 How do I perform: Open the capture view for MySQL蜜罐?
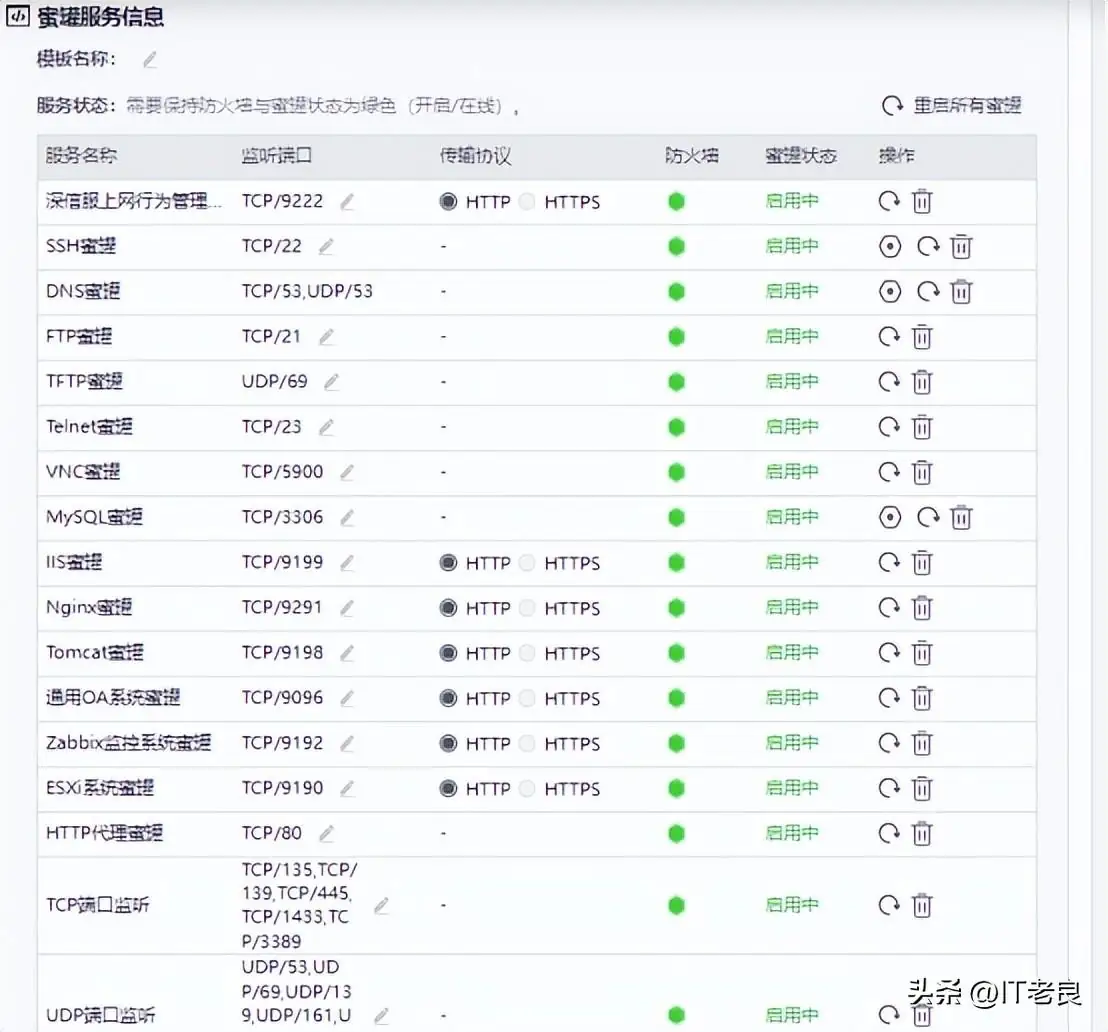pos(890,517)
